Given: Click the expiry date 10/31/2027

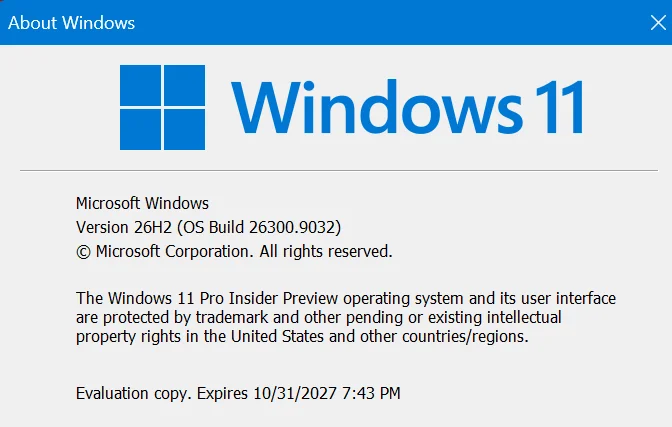Looking at the screenshot, I should [295, 393].
